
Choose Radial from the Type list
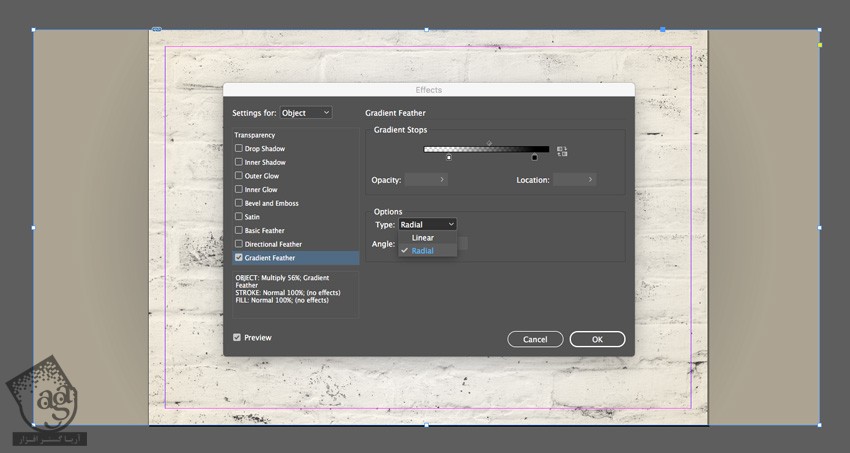[x=423, y=251]
